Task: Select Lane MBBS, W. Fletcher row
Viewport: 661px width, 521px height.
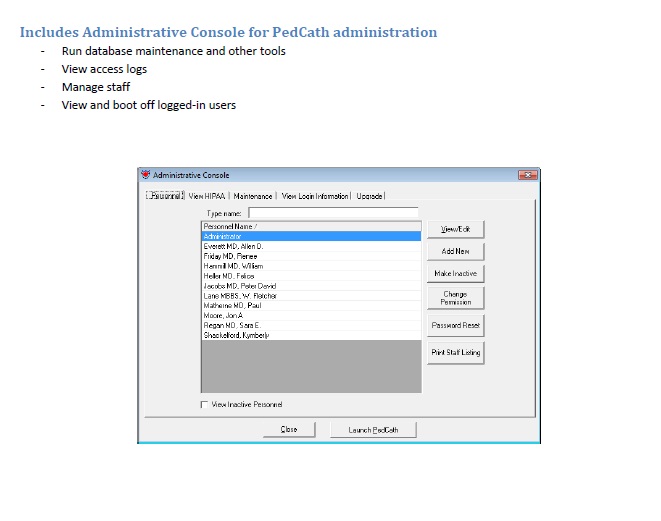Action: [x=312, y=296]
